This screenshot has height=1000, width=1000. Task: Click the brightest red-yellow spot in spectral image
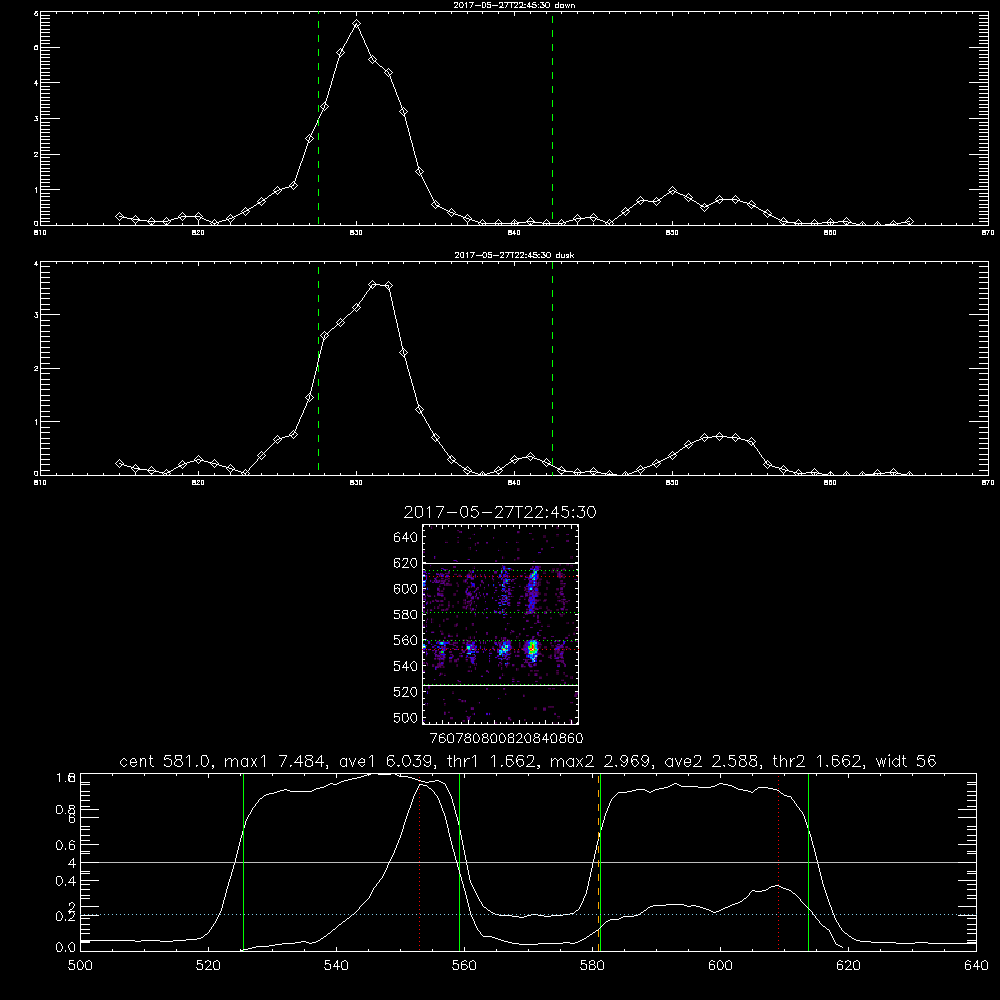tap(532, 649)
